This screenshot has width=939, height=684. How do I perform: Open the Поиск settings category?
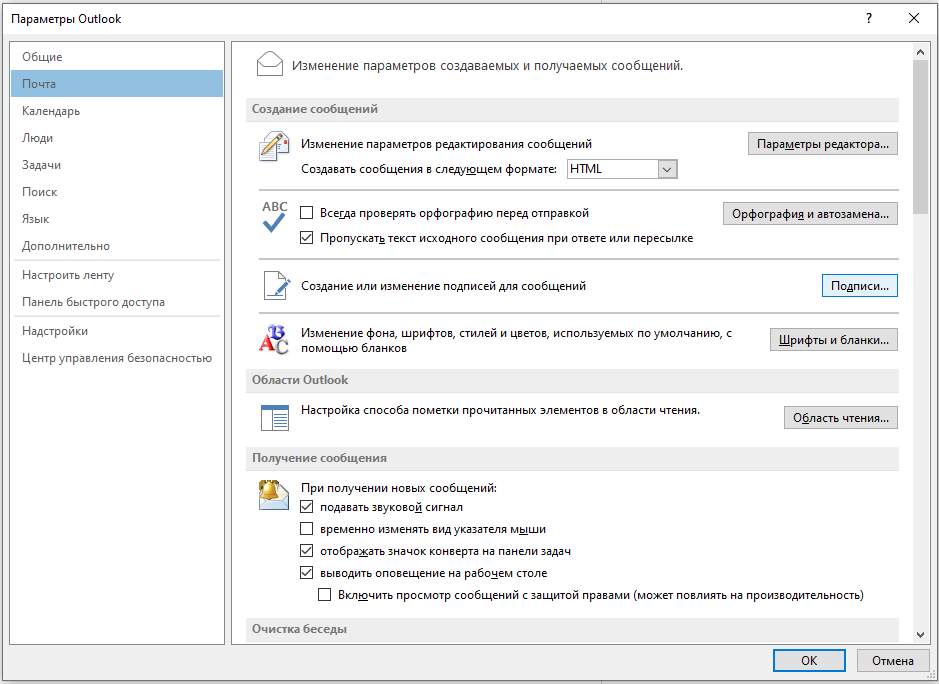tap(117, 192)
